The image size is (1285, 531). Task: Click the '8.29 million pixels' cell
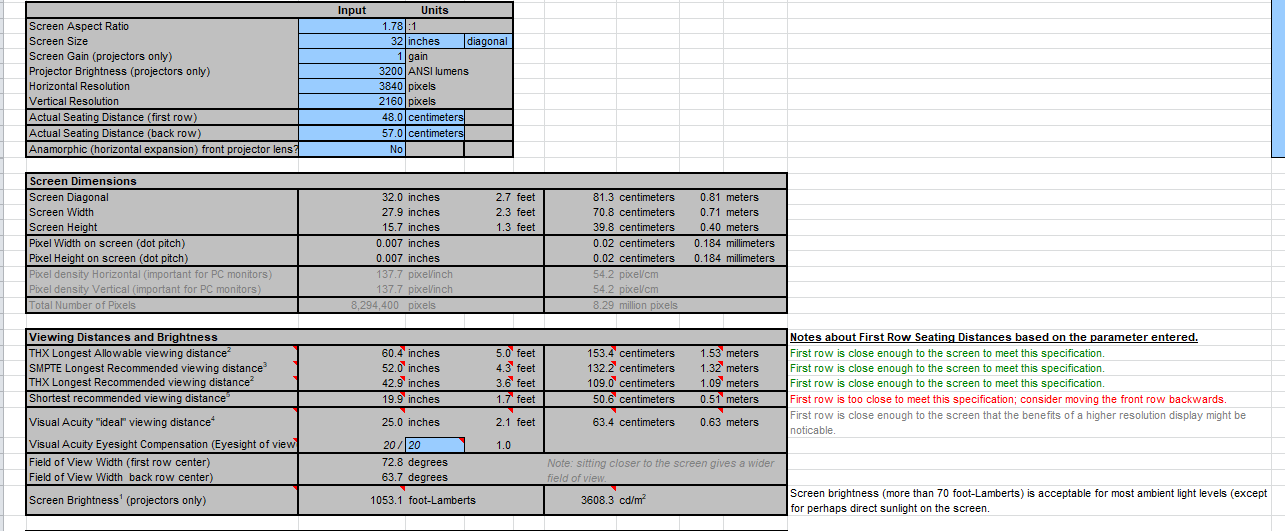pyautogui.click(x=634, y=305)
